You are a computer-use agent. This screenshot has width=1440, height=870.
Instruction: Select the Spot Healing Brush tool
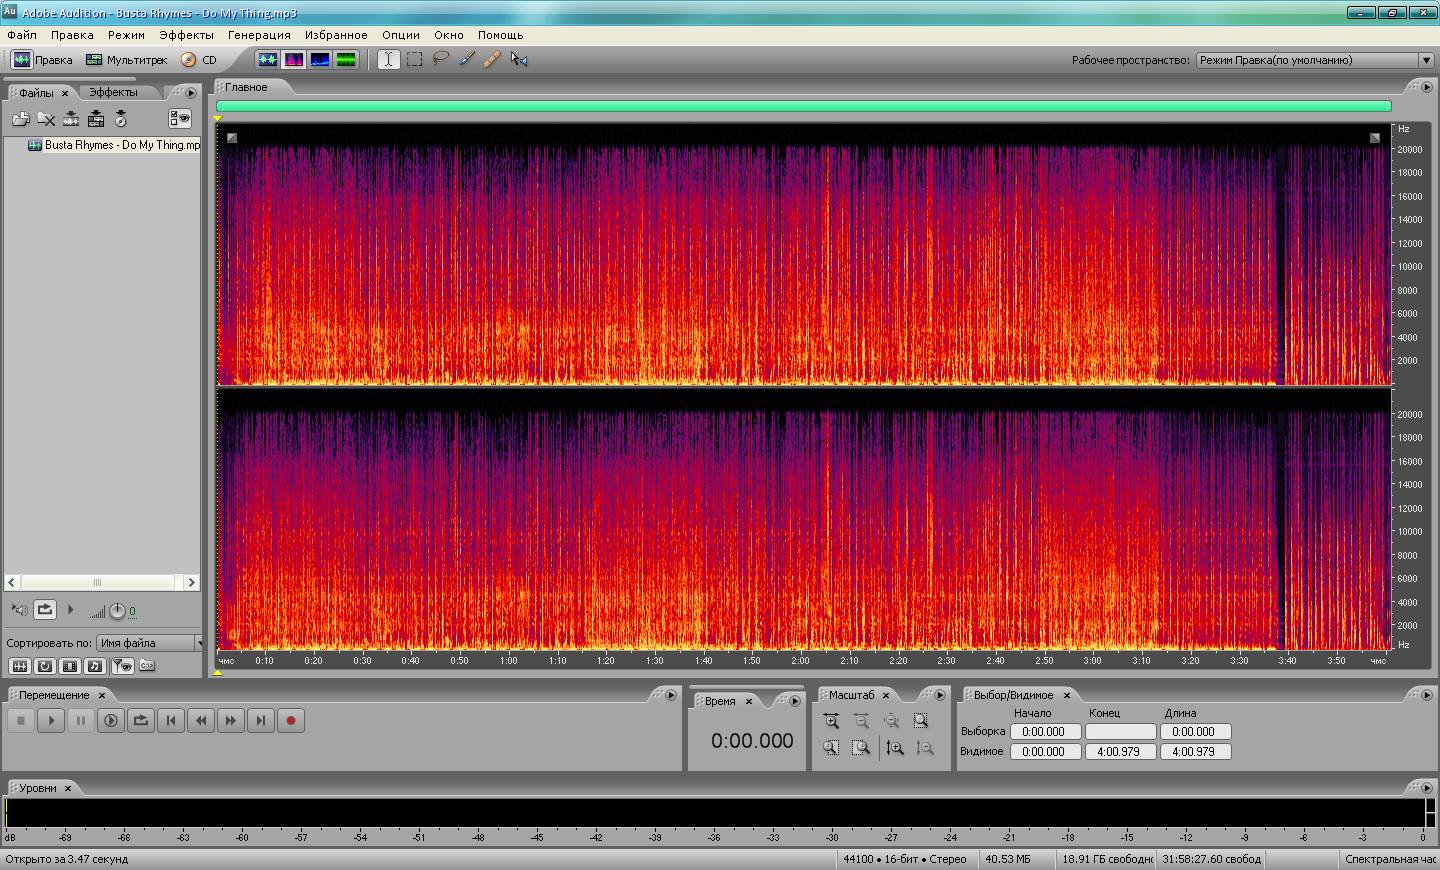click(492, 60)
